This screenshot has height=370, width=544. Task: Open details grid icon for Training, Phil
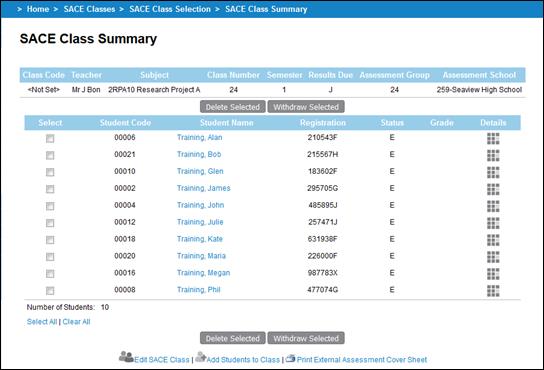(x=493, y=291)
